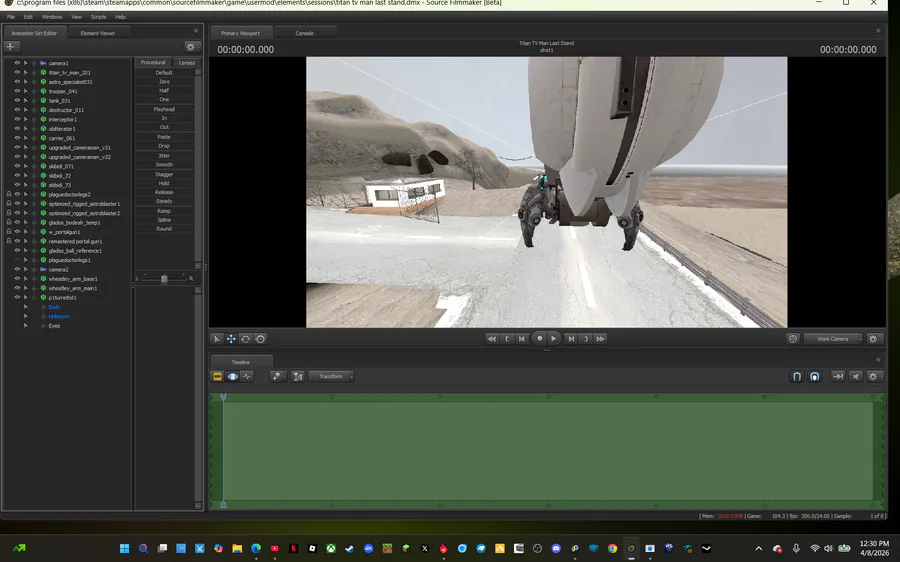Switch to the Lenses presets tab
The image size is (900, 562).
click(187, 63)
